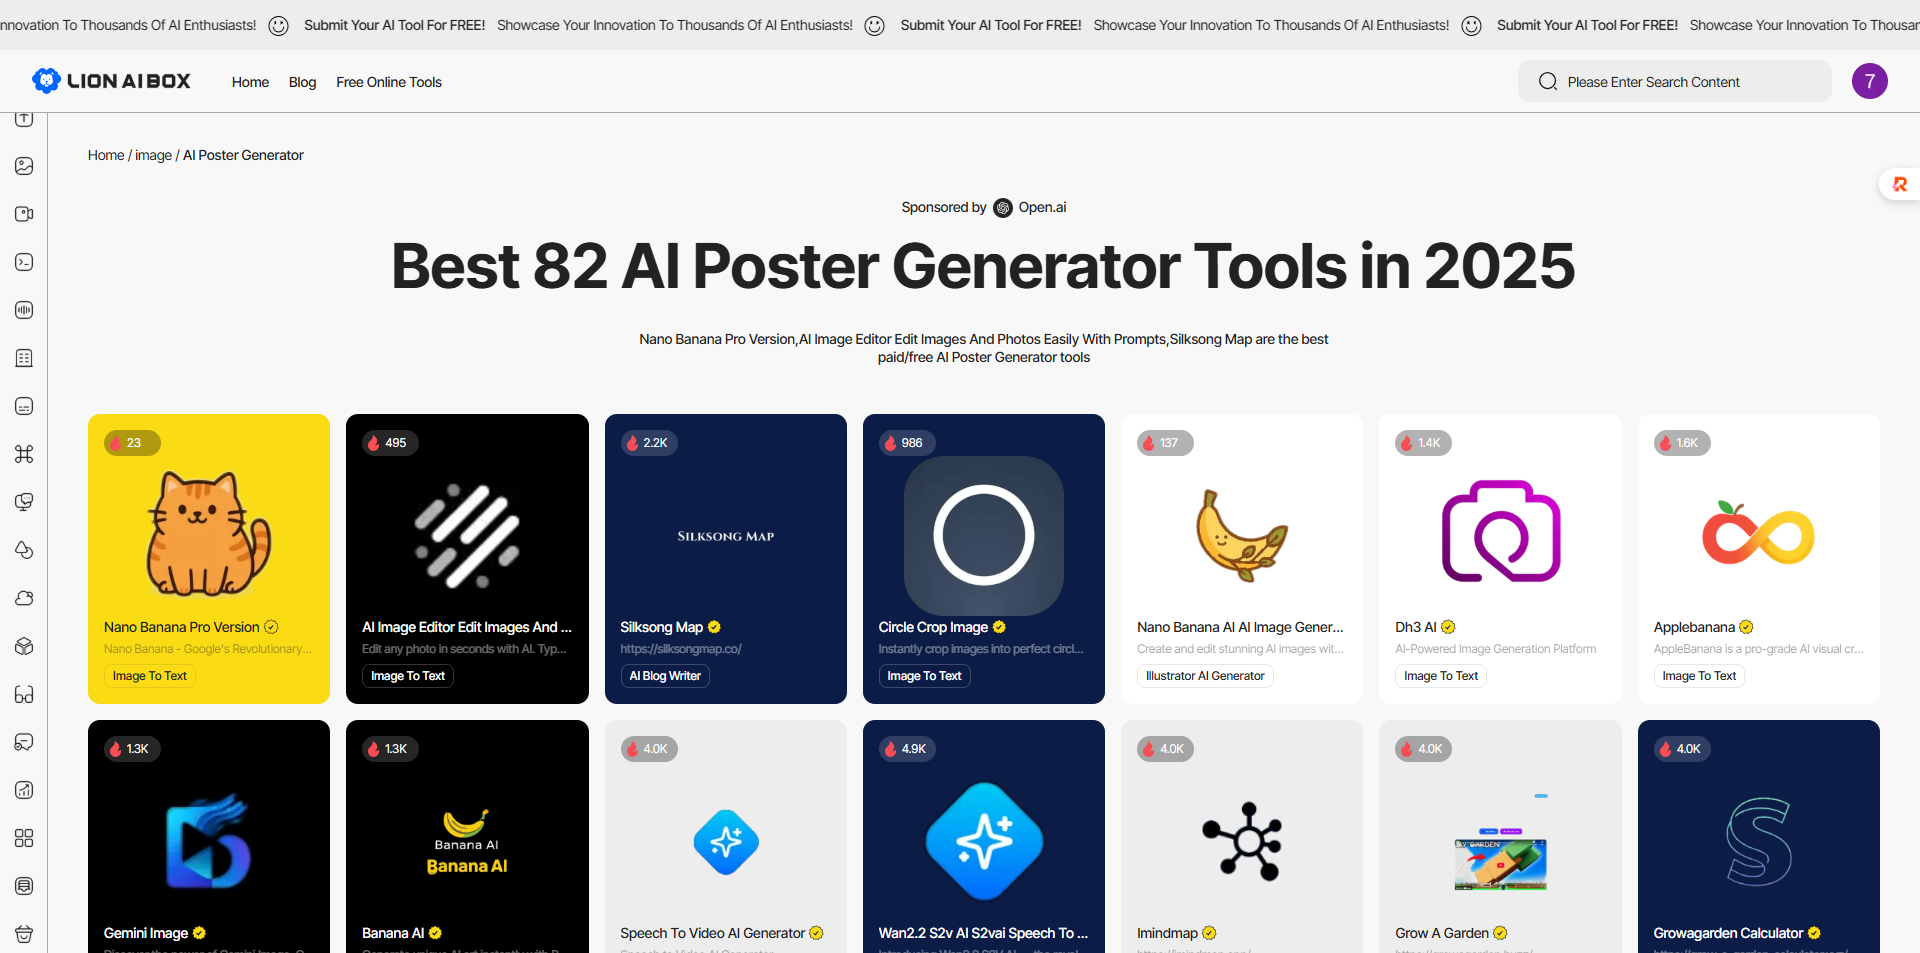Image resolution: width=1920 pixels, height=953 pixels.
Task: Click Image To Text tag on Nano Banana Pro
Action: click(150, 676)
